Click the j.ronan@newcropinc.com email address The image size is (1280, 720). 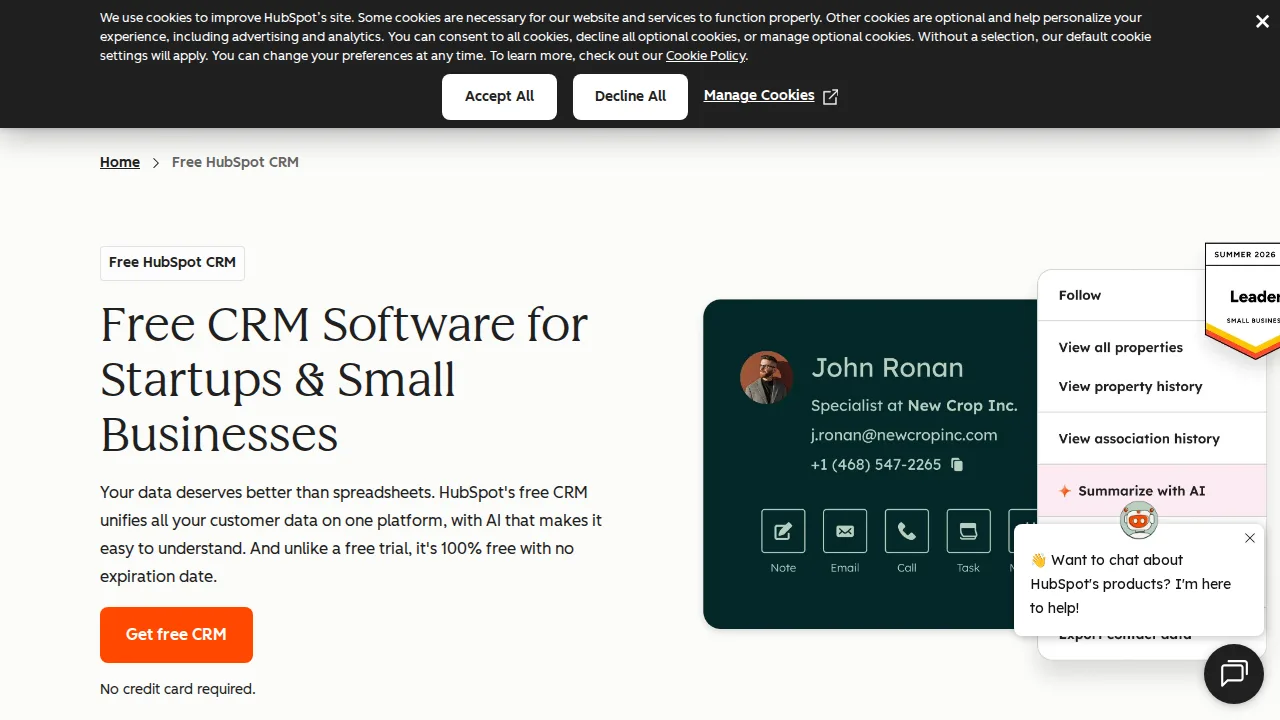(x=904, y=435)
